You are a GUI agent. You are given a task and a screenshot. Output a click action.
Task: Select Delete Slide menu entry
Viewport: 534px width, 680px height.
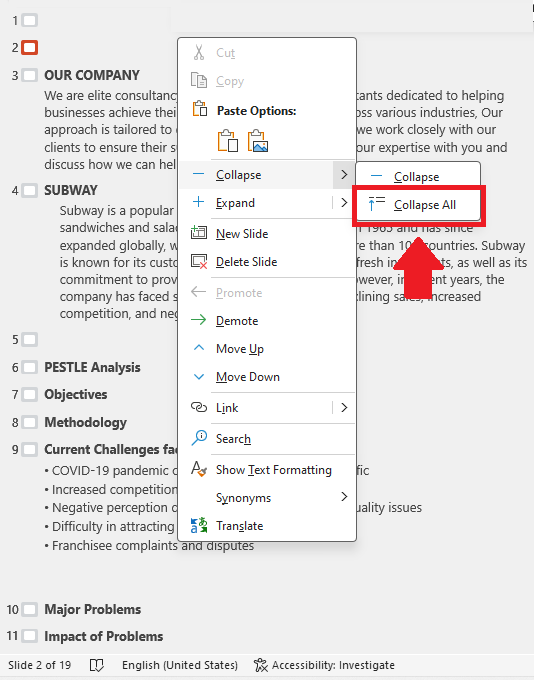267,262
